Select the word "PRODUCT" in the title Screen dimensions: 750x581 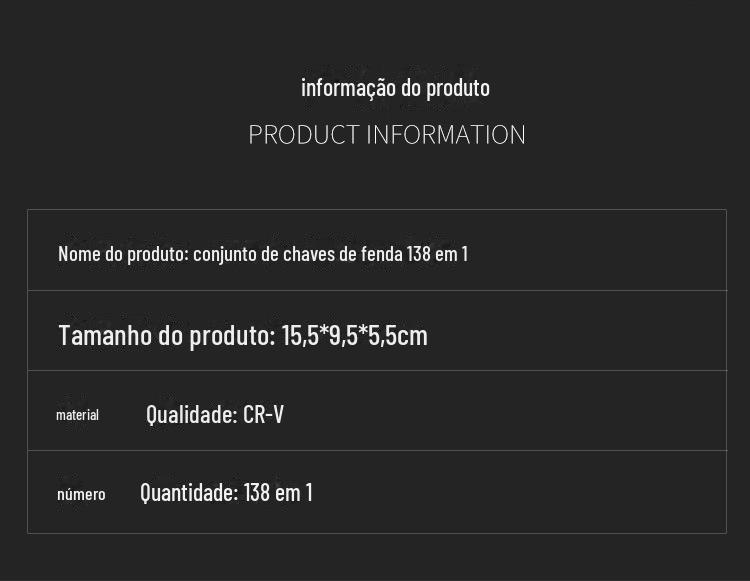[x=303, y=135]
